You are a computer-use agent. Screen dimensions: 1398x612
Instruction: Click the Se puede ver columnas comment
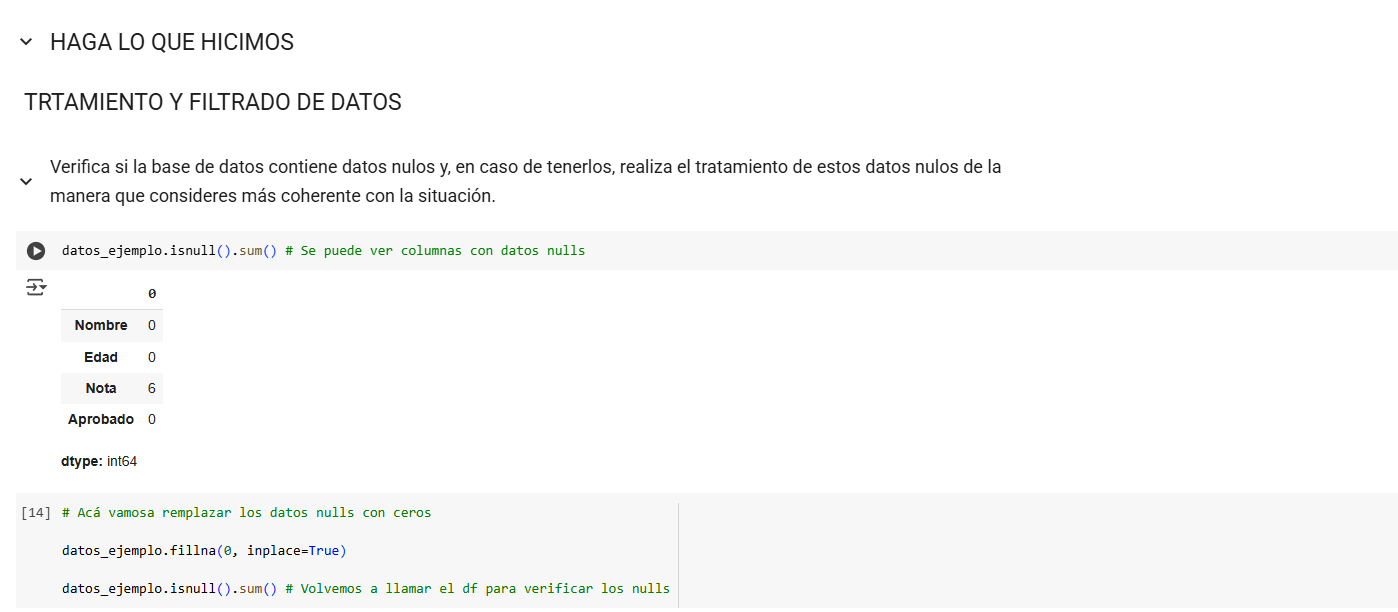coord(435,251)
